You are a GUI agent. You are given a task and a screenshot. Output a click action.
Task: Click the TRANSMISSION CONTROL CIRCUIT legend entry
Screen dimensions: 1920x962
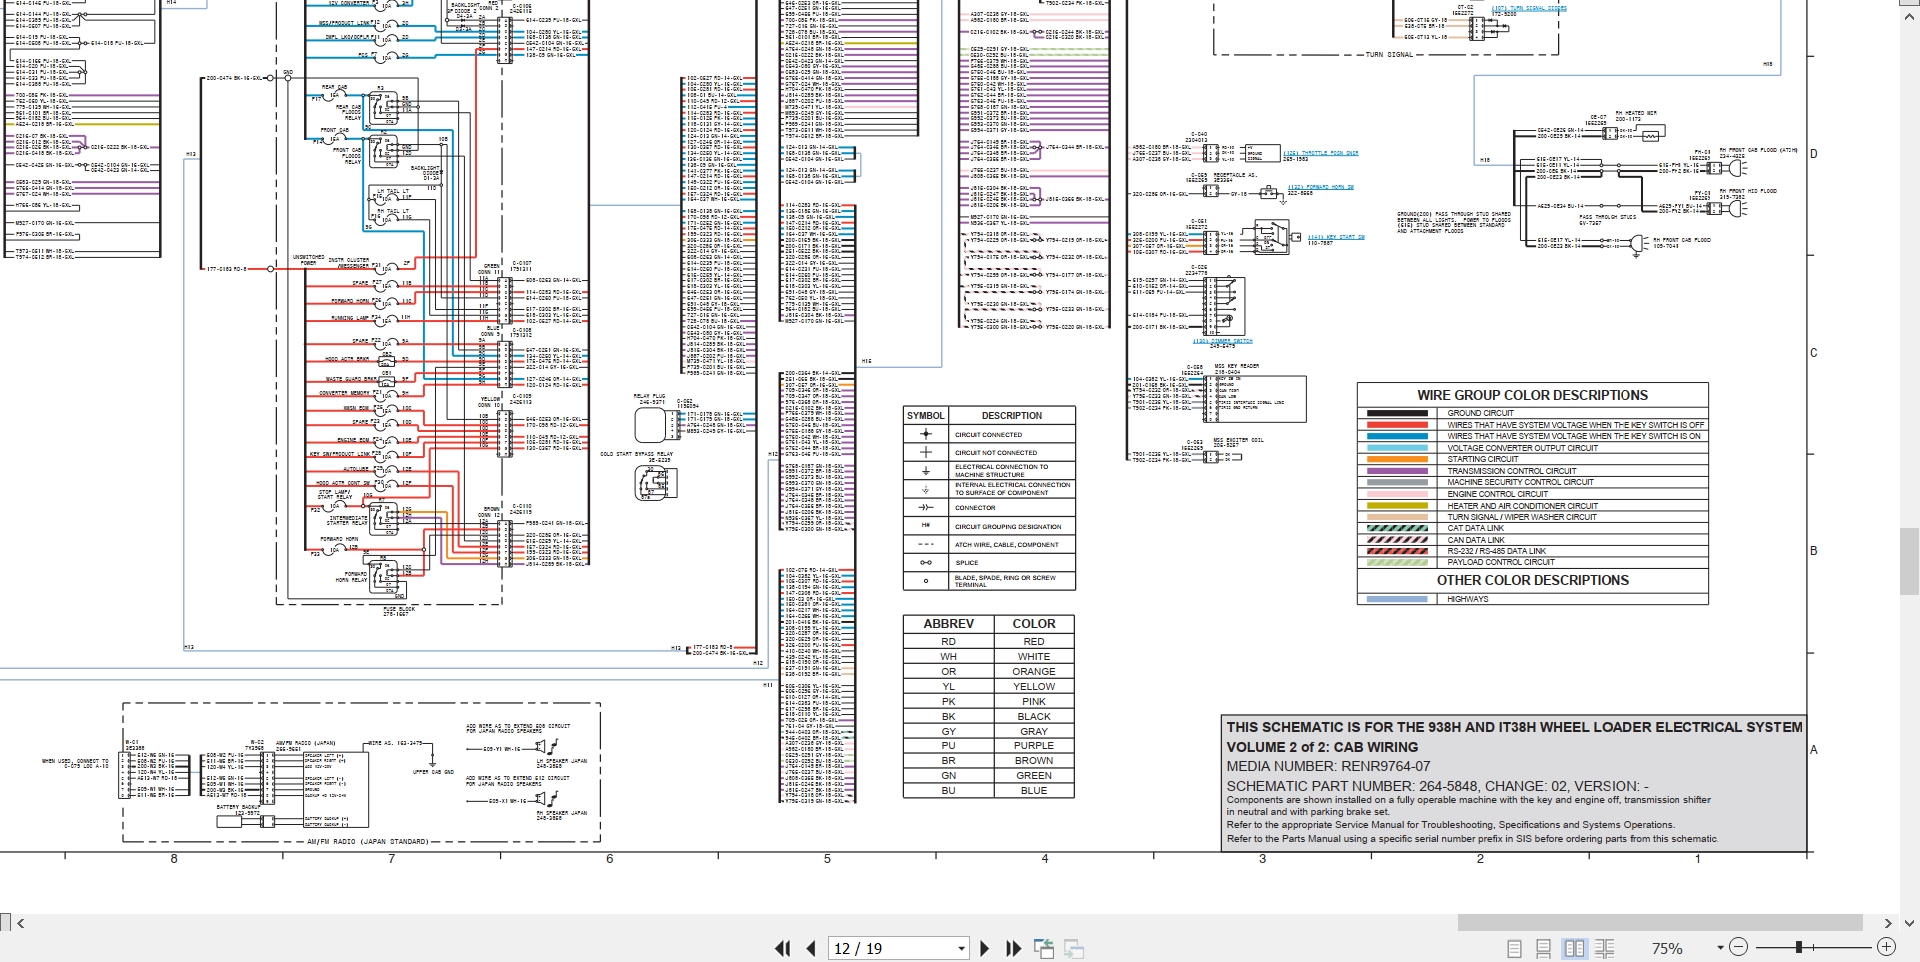click(1511, 471)
